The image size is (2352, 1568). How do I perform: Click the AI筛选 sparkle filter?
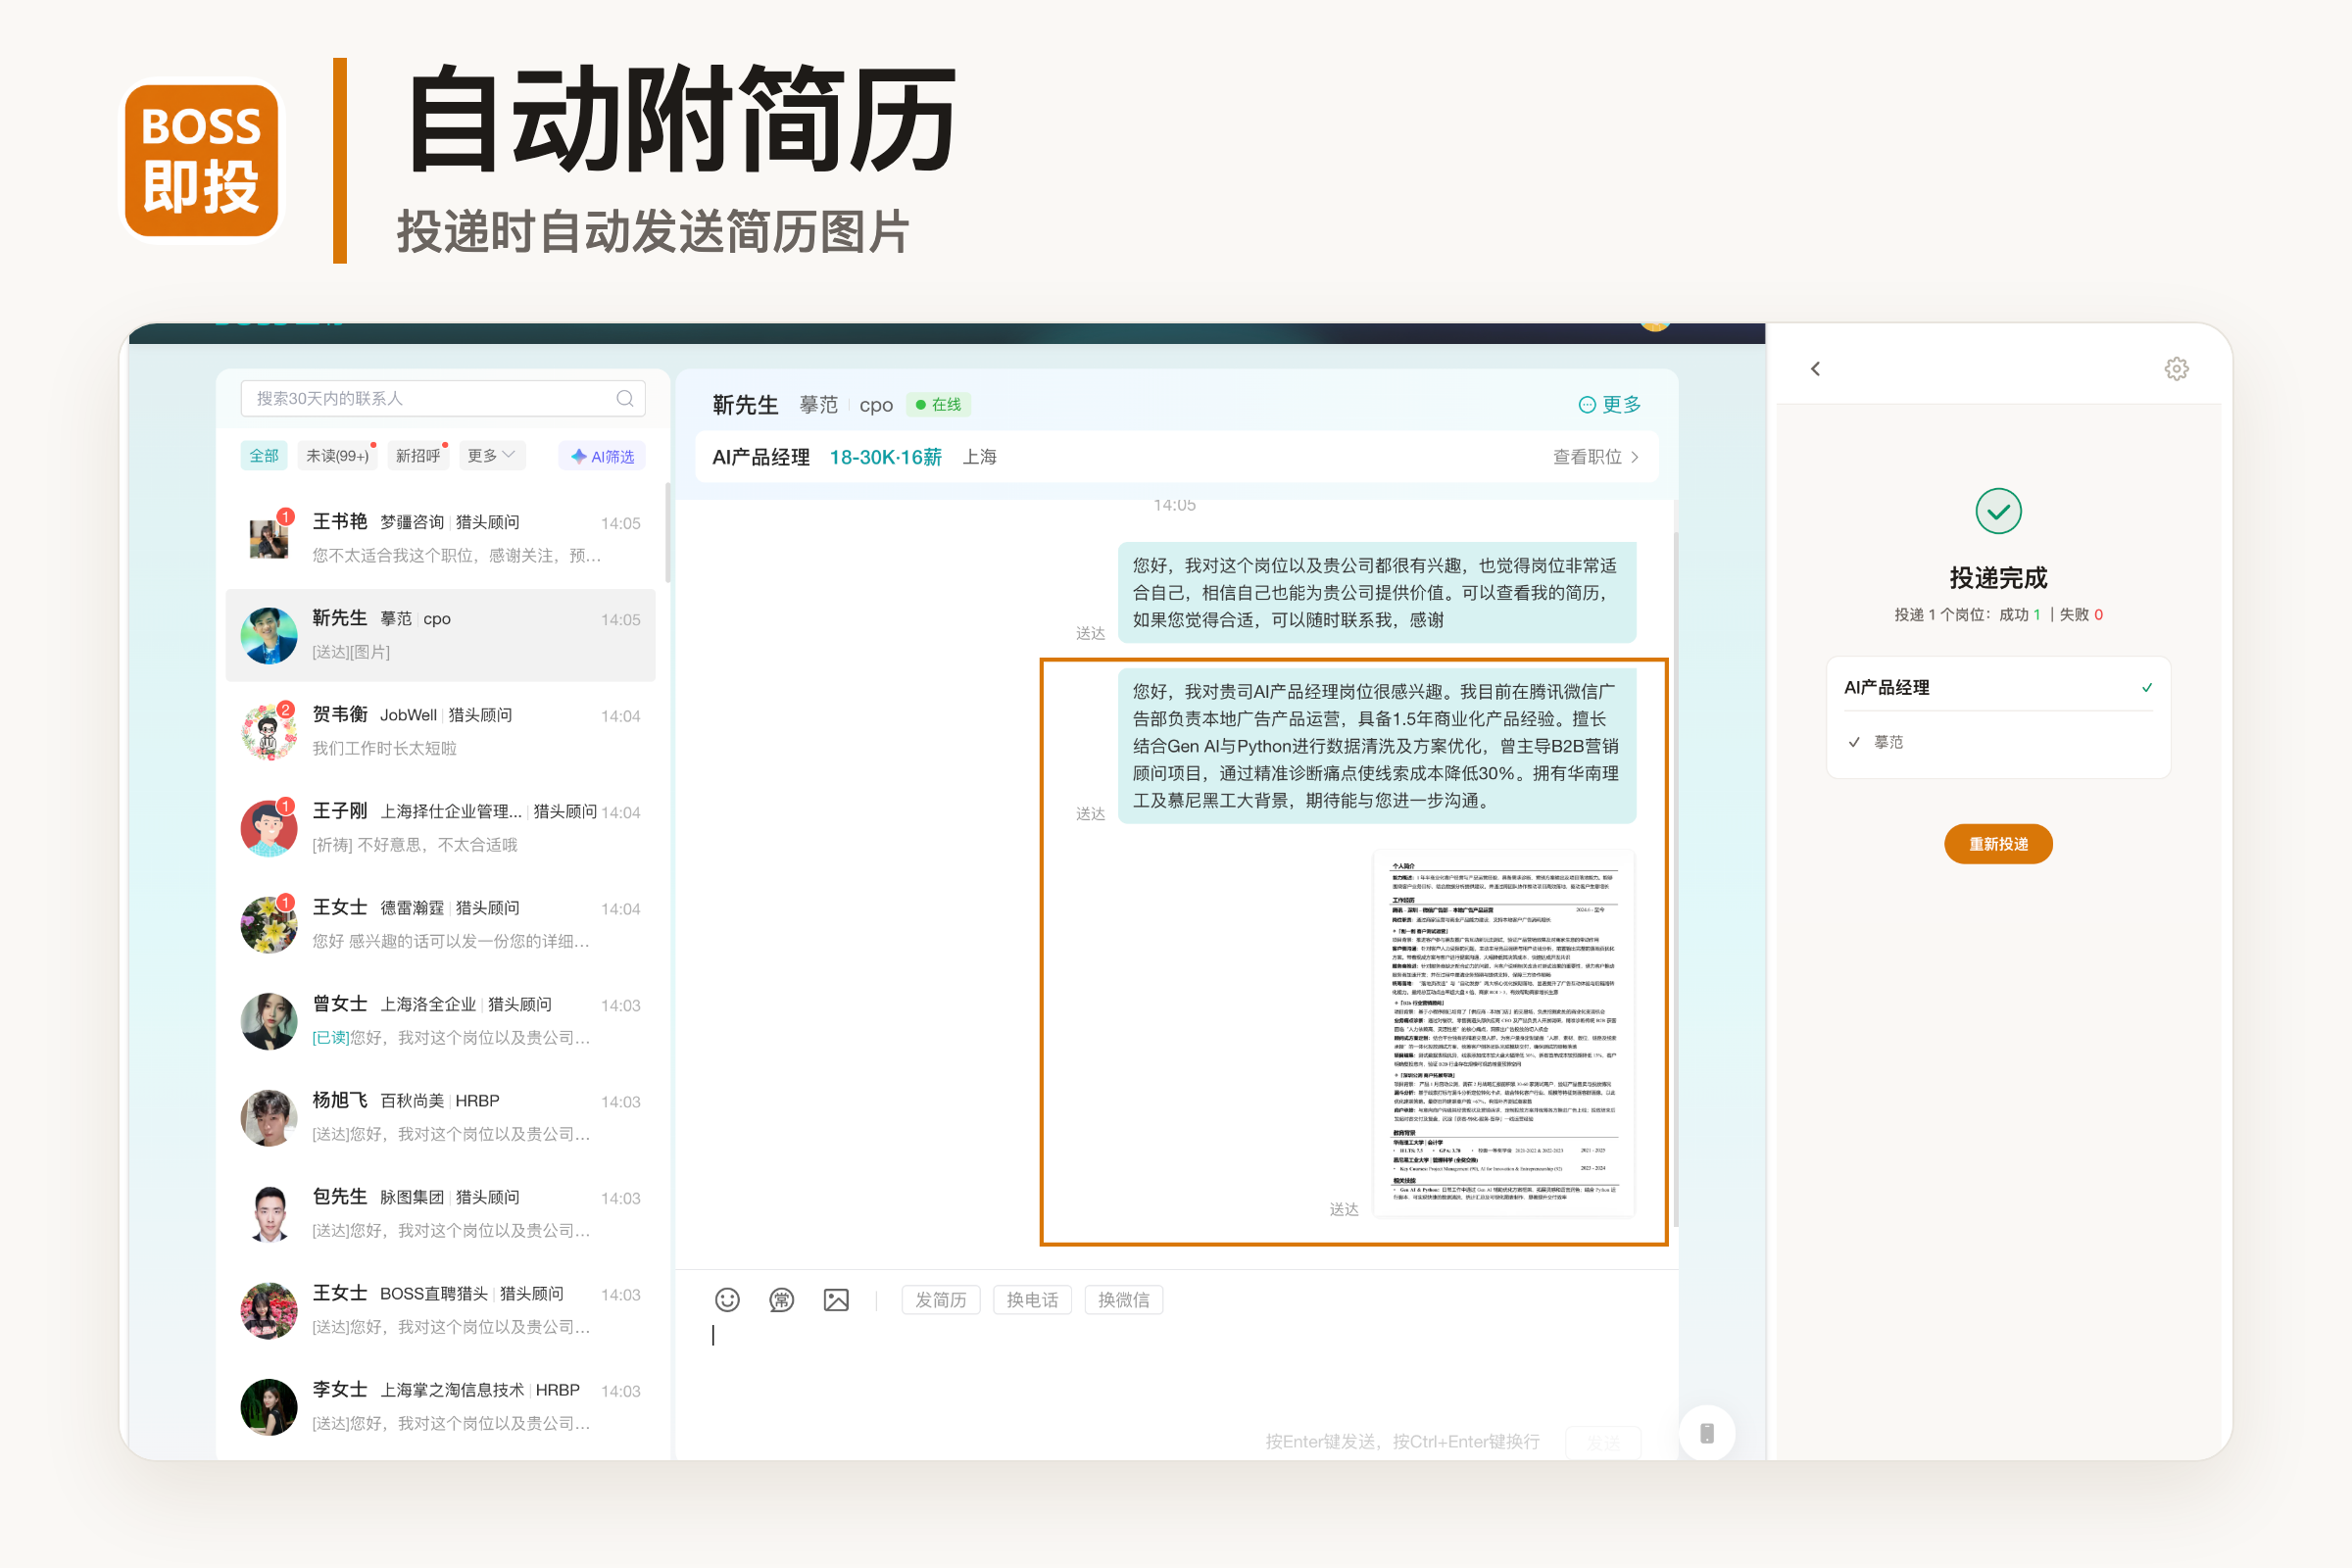click(x=602, y=456)
